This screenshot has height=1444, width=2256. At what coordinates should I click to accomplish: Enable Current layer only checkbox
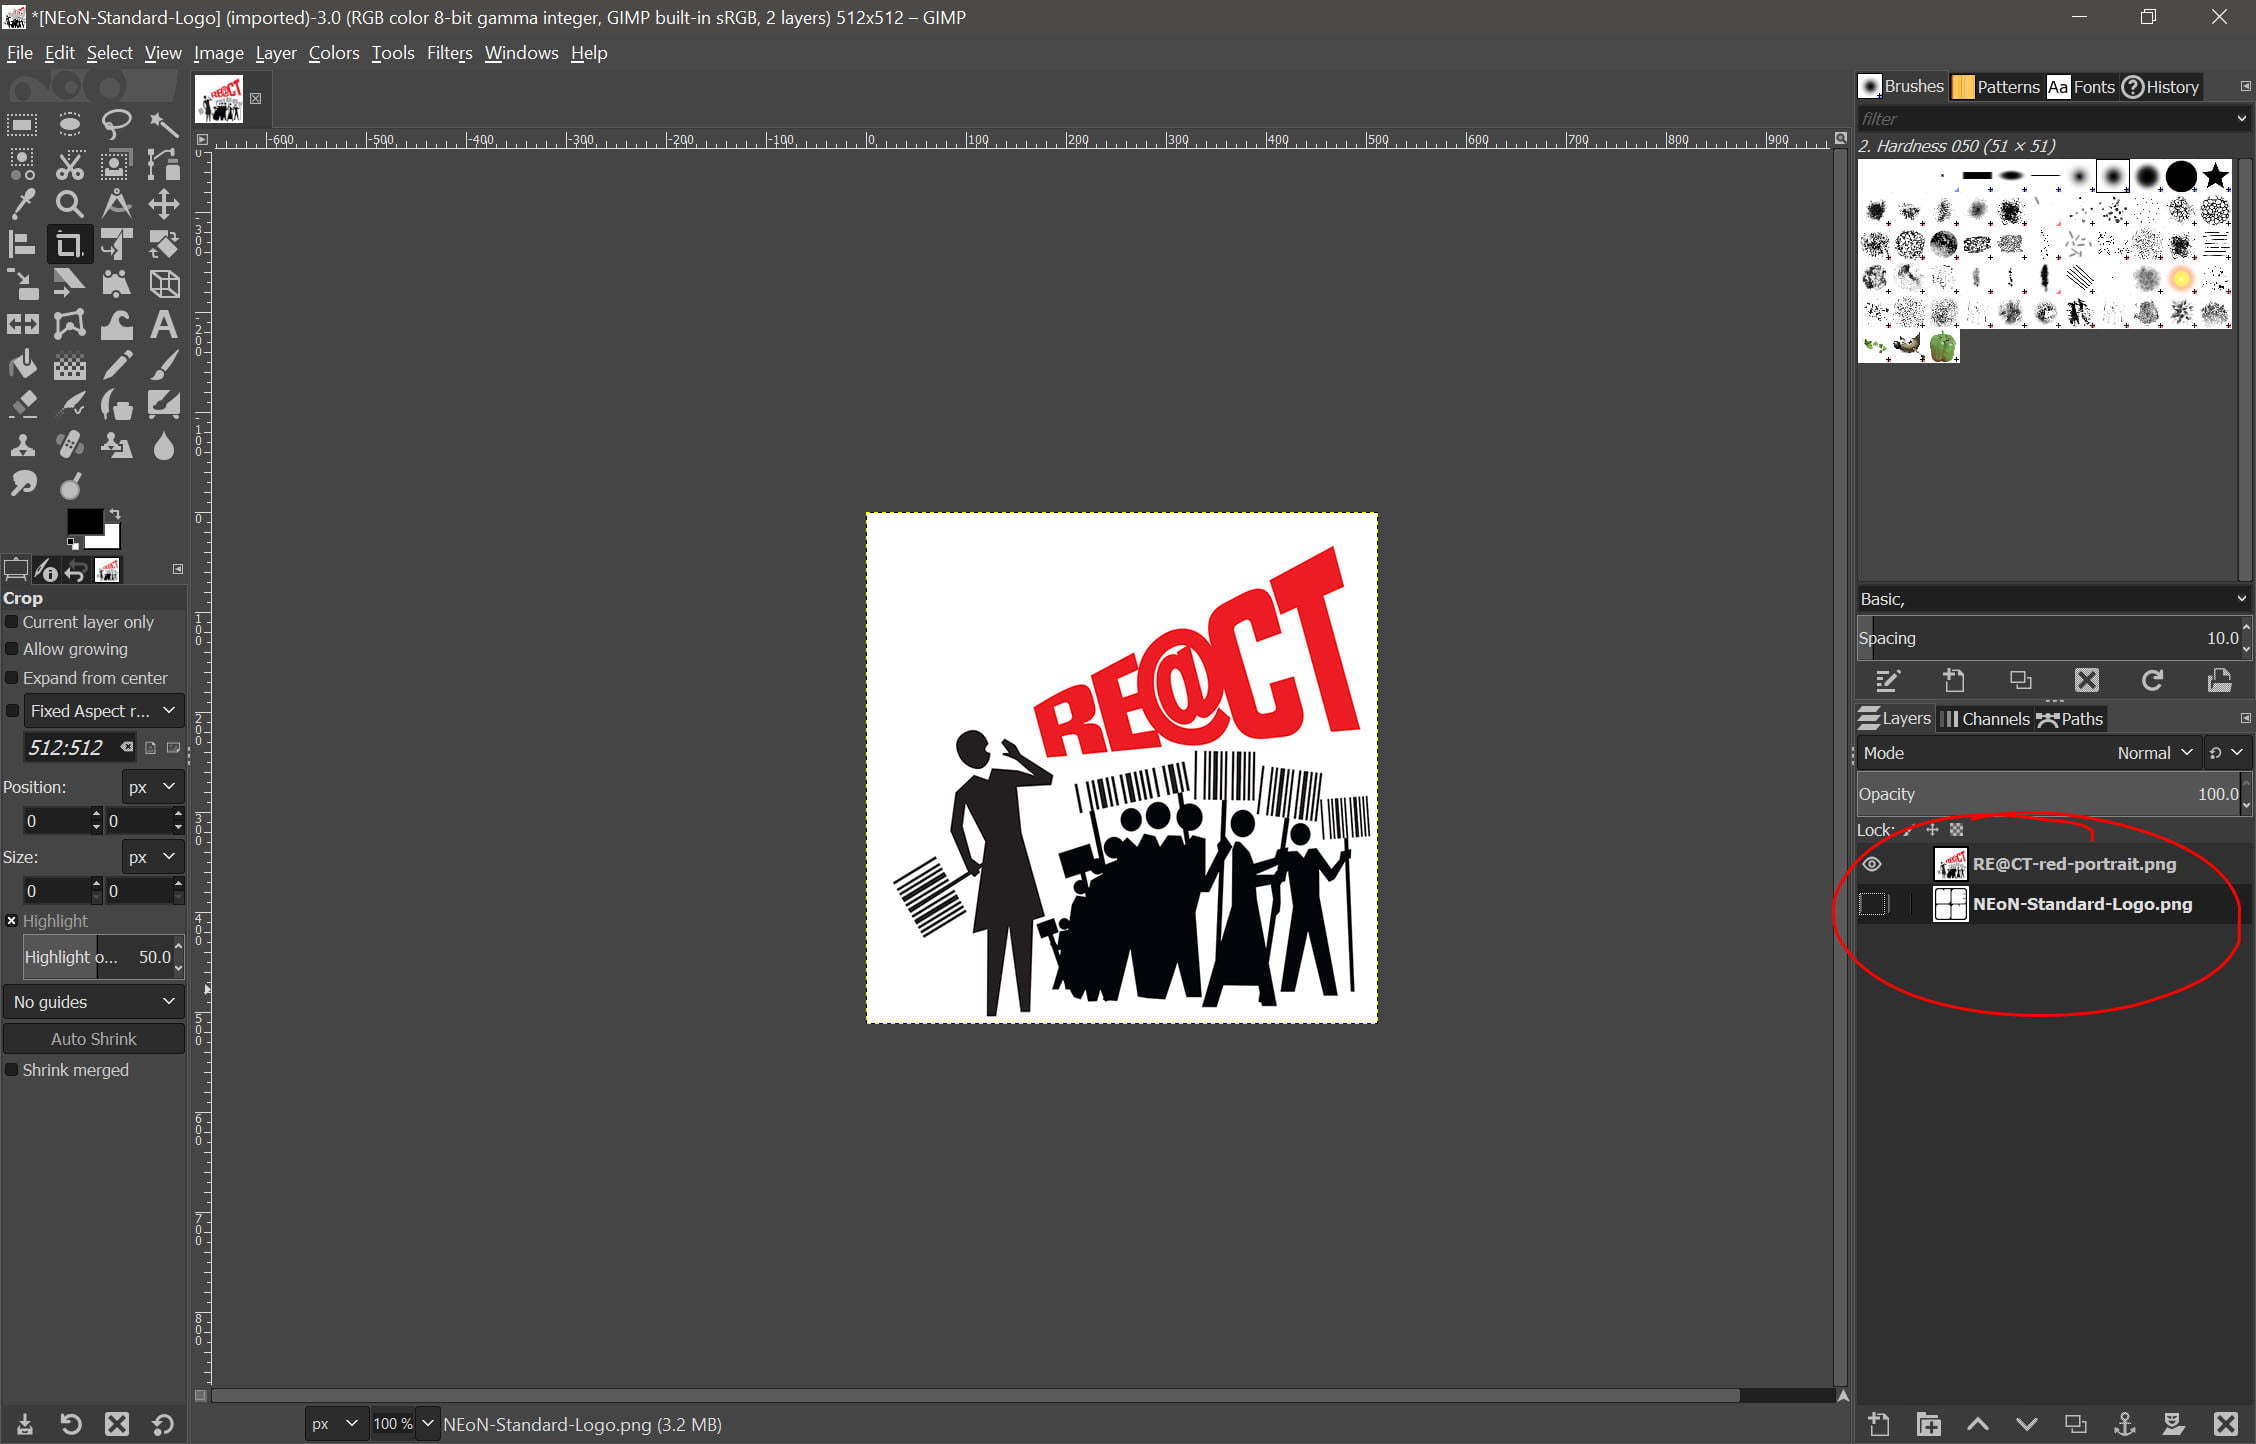12,622
